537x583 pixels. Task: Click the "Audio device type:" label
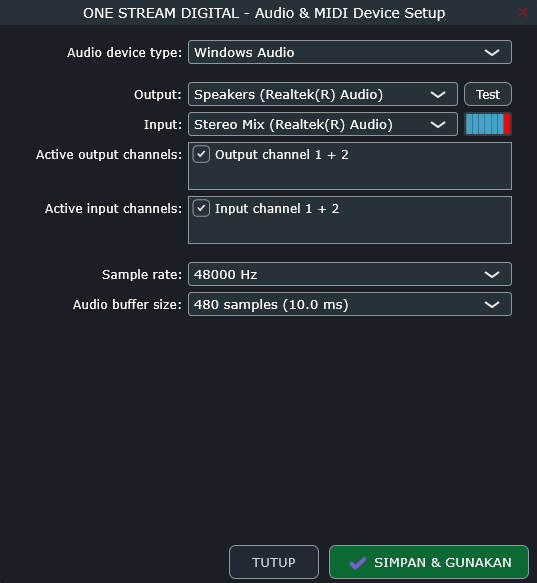click(x=125, y=52)
